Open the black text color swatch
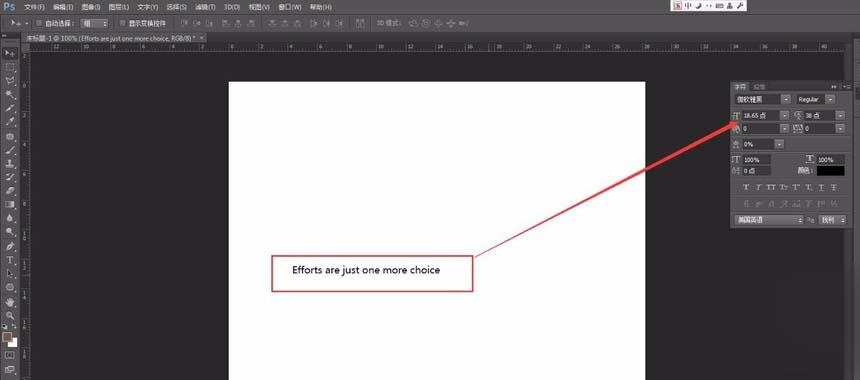The height and width of the screenshot is (380, 860). (830, 171)
